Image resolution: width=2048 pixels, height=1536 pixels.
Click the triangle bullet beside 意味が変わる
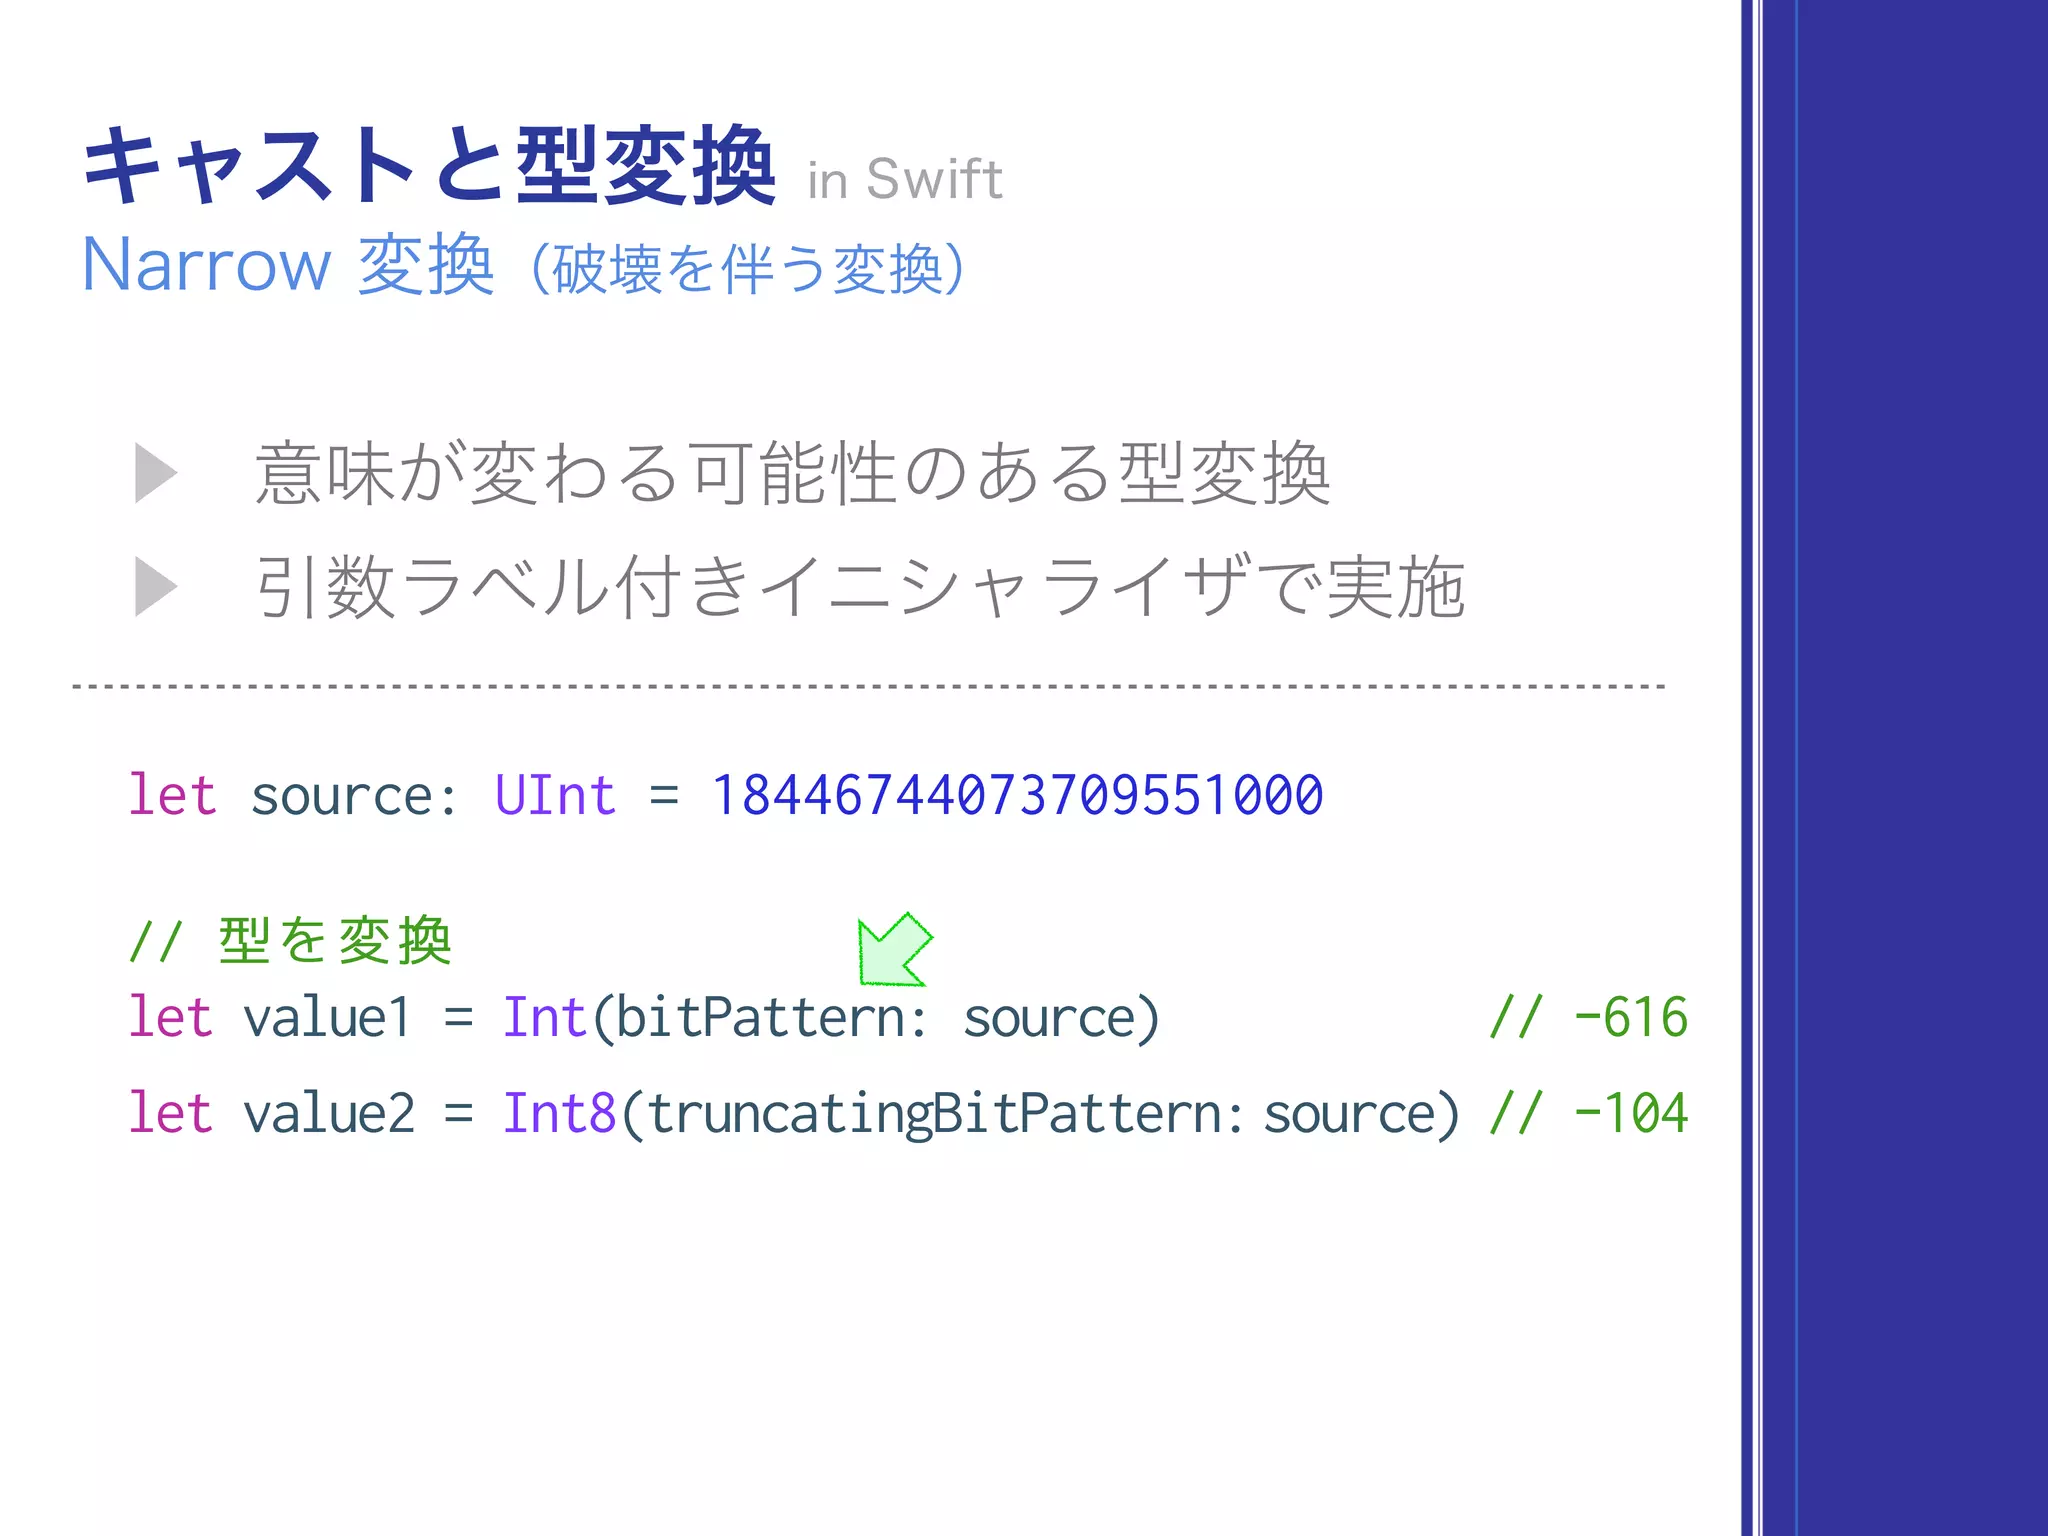point(156,473)
